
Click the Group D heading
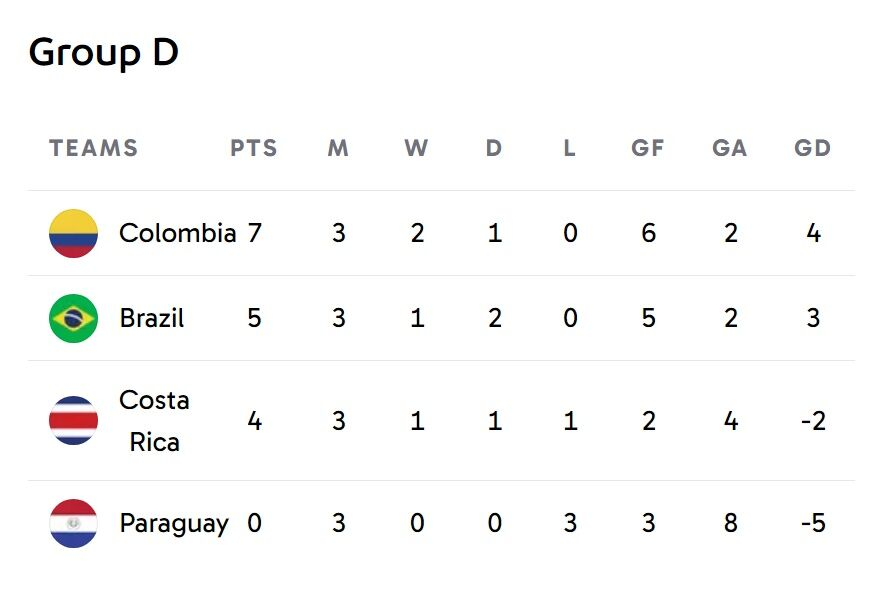pos(104,52)
